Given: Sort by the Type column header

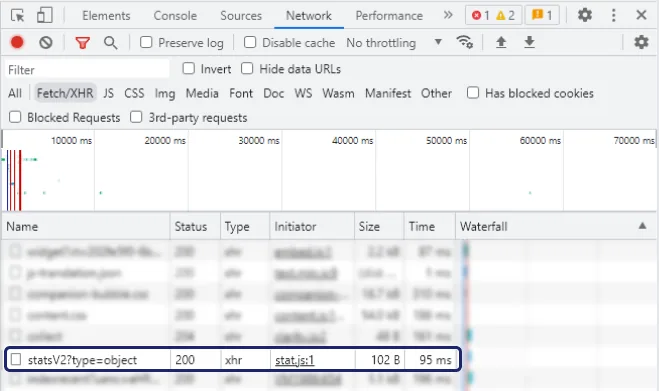Looking at the screenshot, I should coord(245,227).
